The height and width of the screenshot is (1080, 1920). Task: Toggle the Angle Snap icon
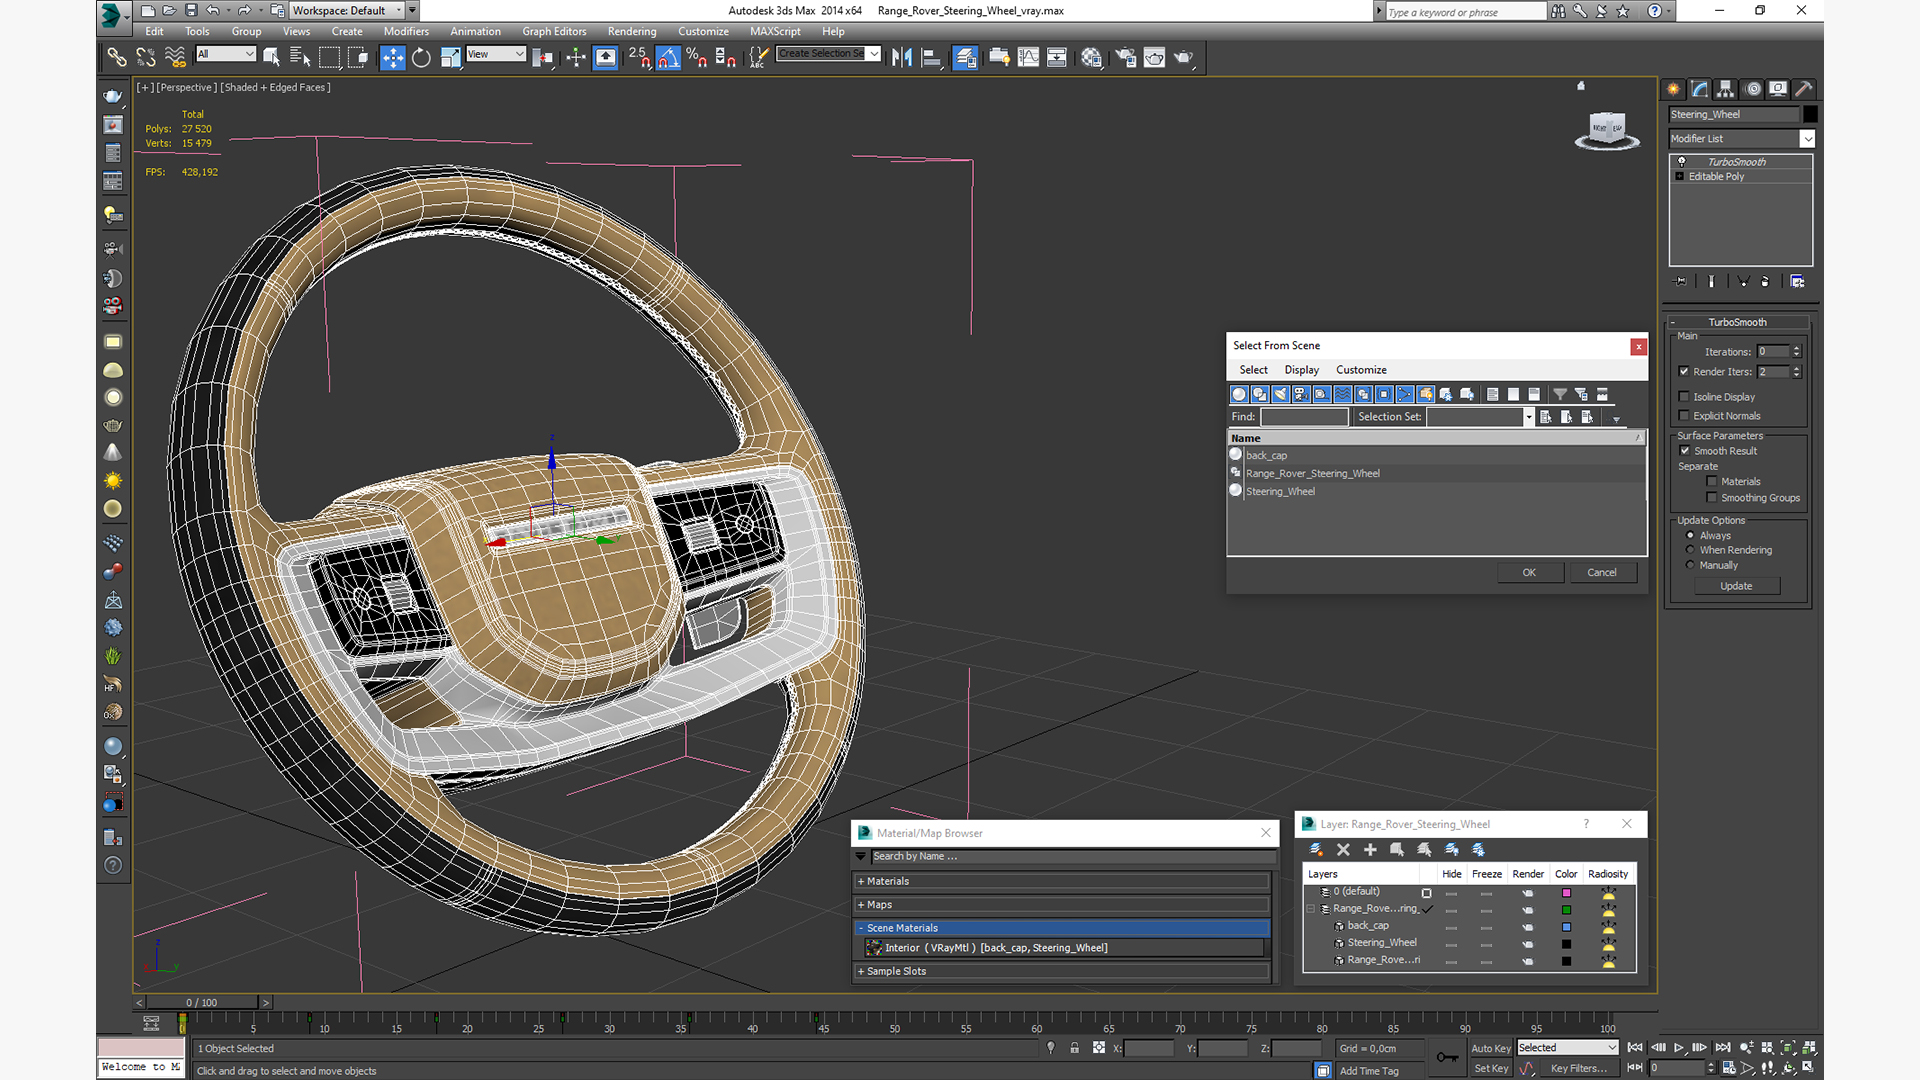668,58
